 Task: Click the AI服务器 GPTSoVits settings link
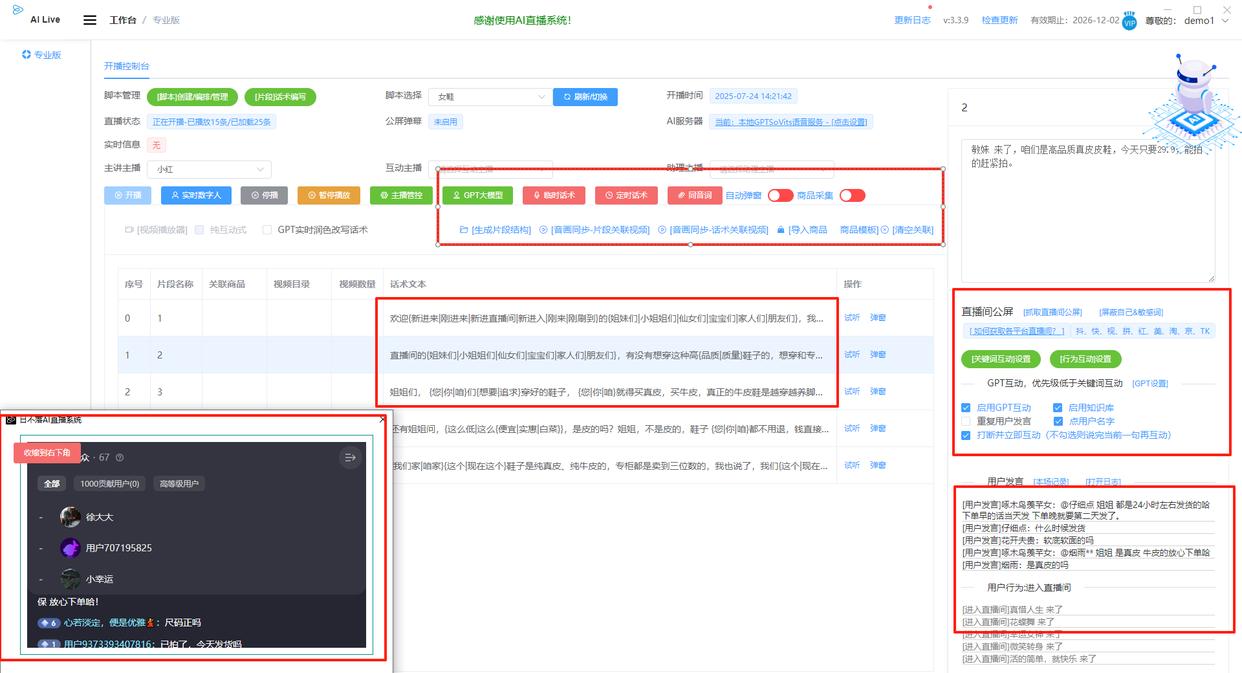(790, 122)
